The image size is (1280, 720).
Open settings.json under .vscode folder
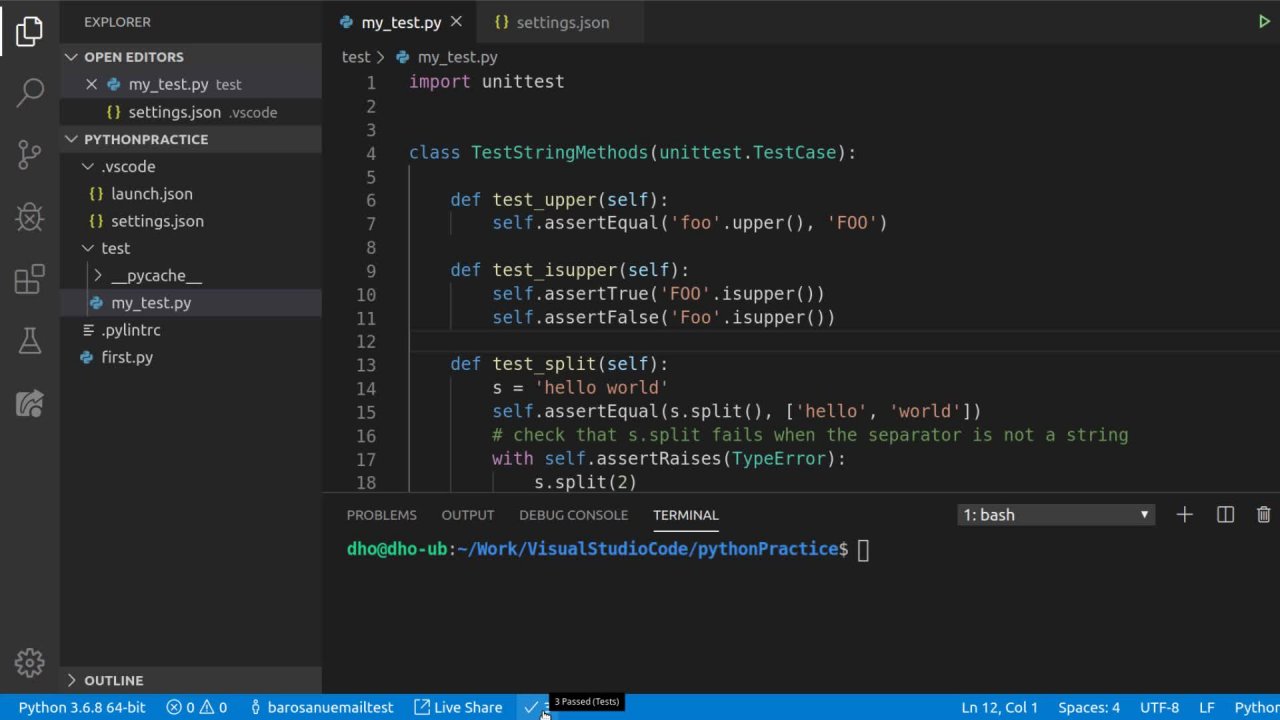[x=191, y=221]
